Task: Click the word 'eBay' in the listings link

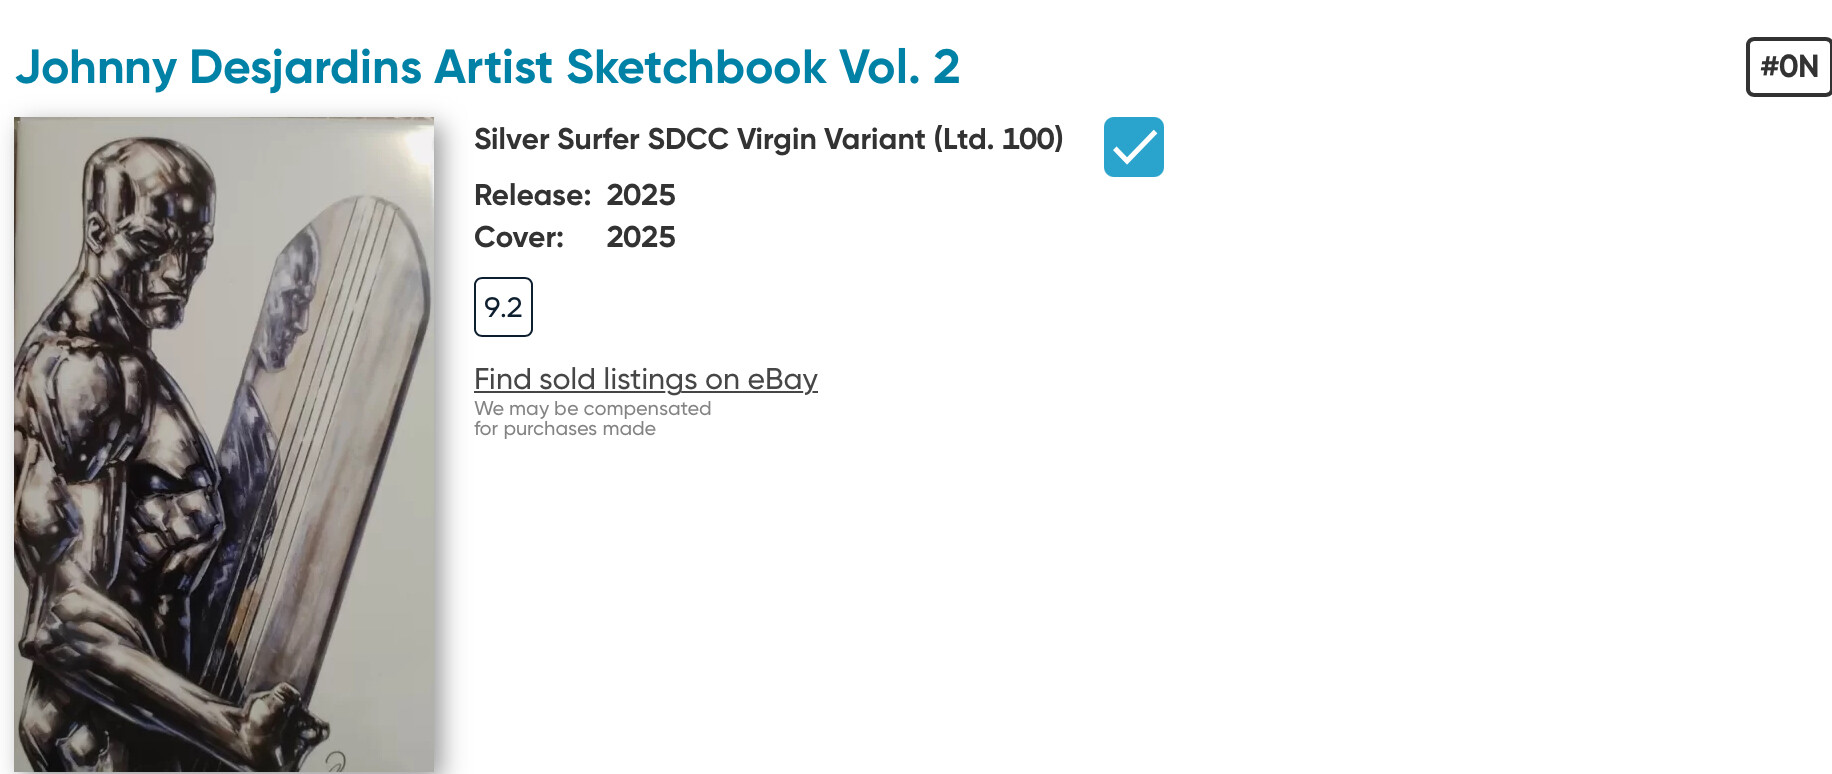Action: coord(782,380)
